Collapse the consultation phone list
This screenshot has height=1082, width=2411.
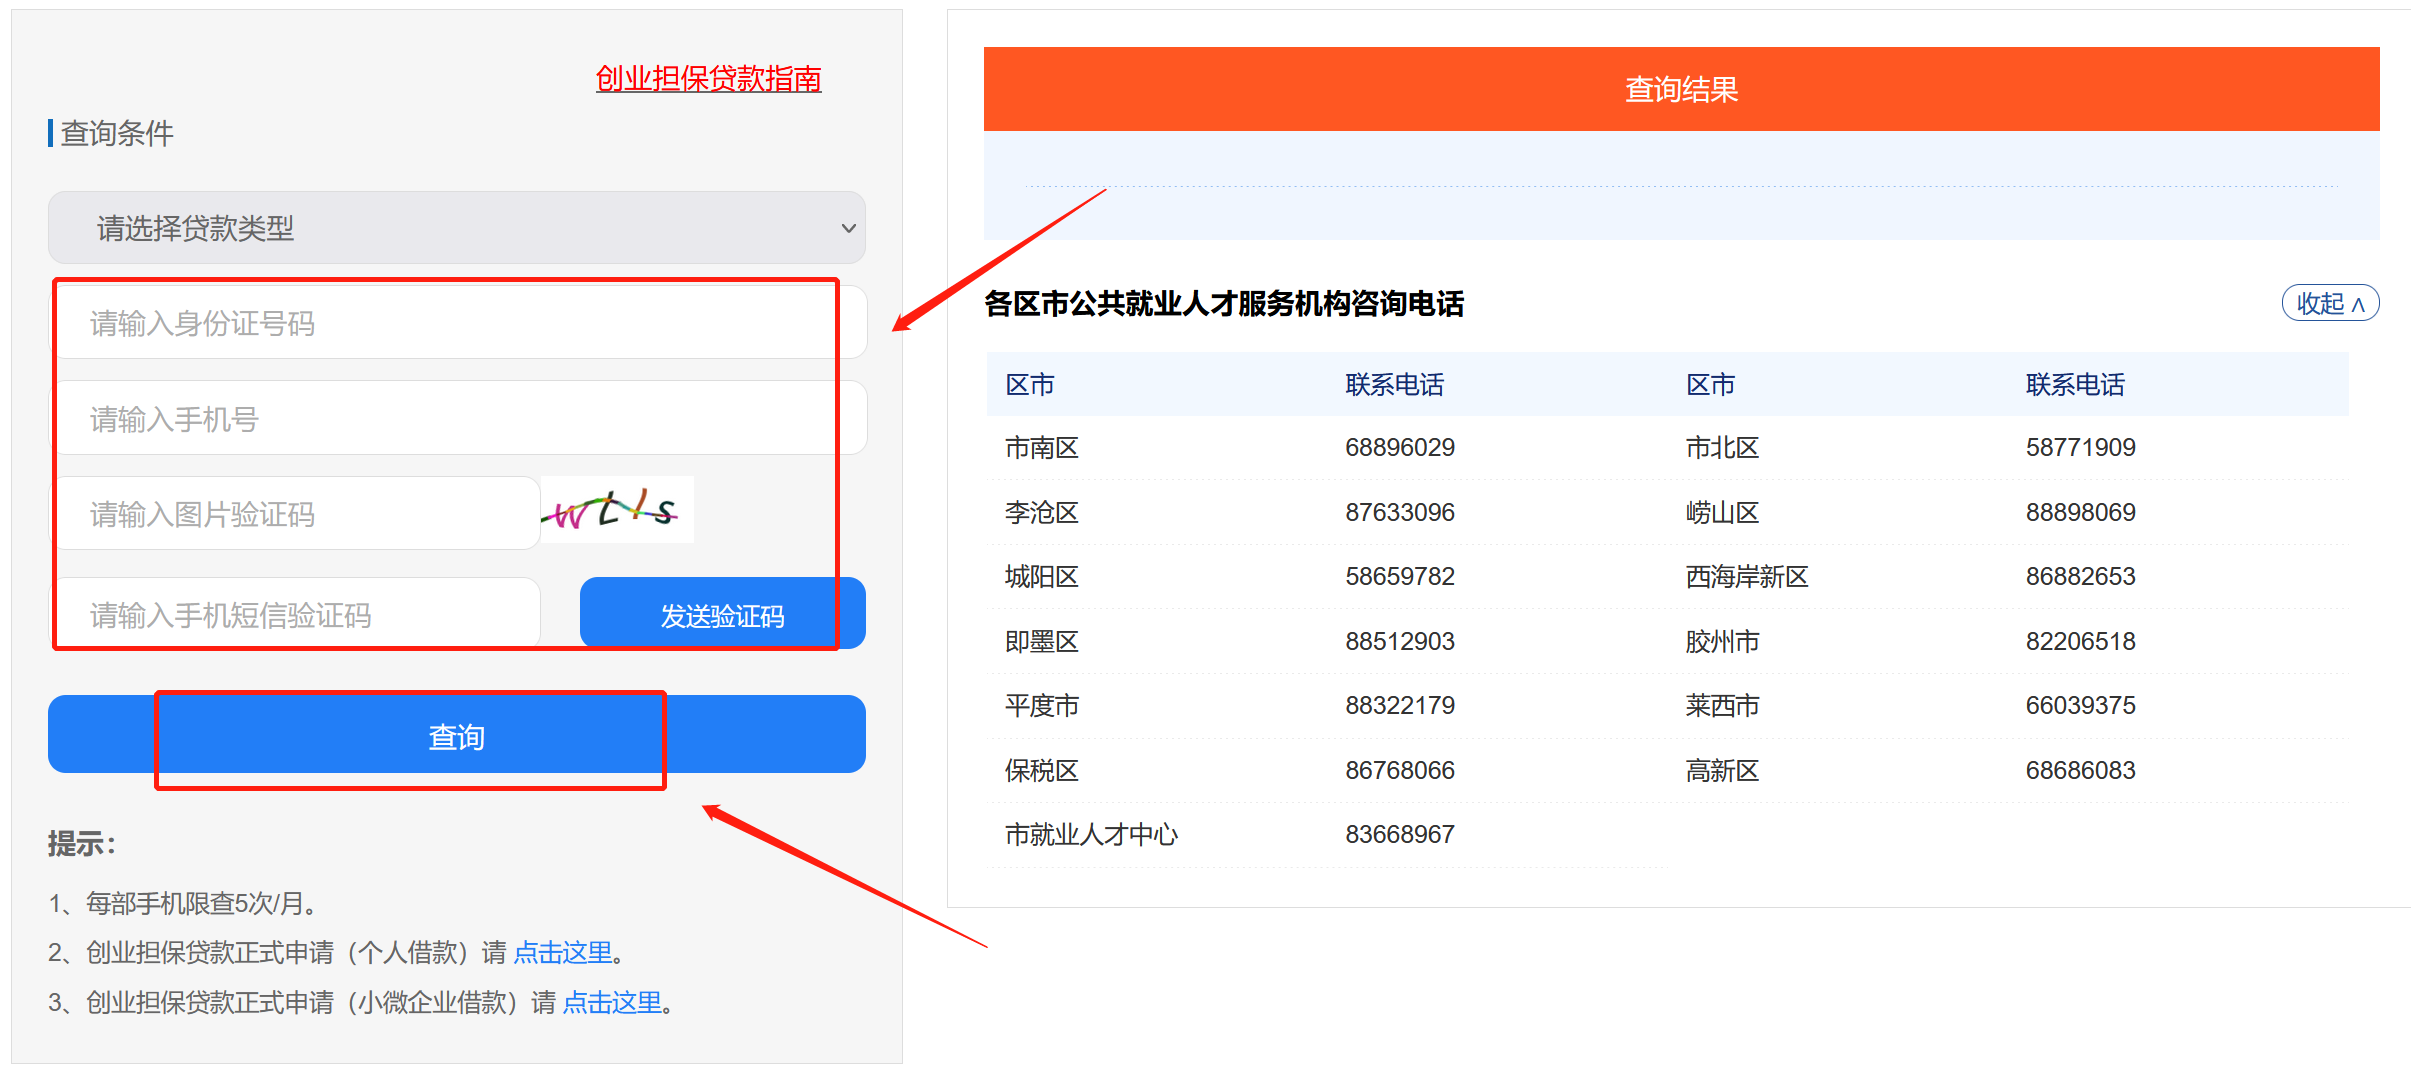click(x=2329, y=303)
